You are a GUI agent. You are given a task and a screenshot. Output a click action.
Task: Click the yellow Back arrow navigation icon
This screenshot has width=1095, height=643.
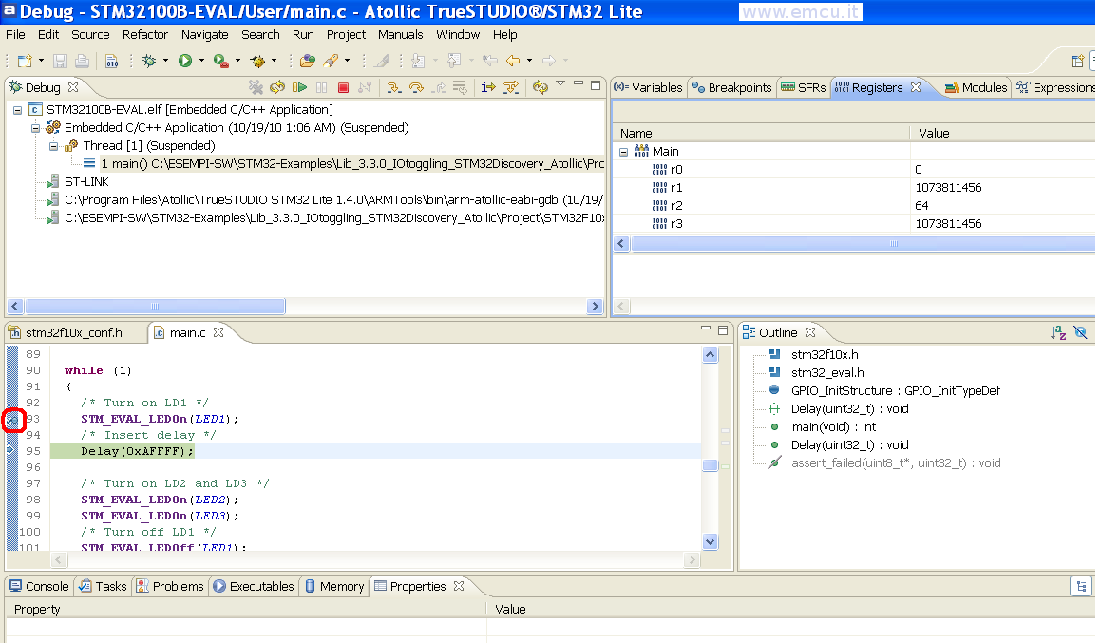coord(513,61)
